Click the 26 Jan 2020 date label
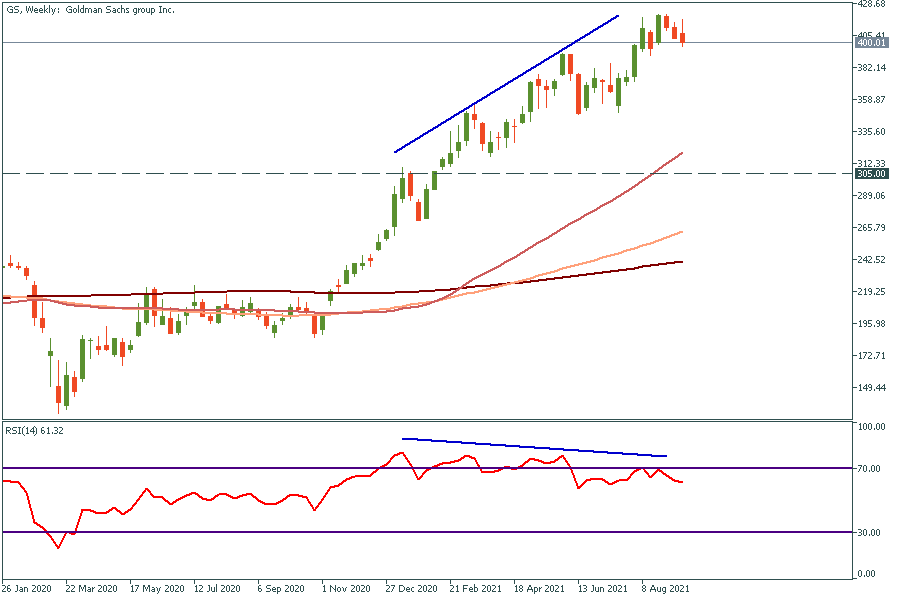The height and width of the screenshot is (600, 900). (27, 589)
